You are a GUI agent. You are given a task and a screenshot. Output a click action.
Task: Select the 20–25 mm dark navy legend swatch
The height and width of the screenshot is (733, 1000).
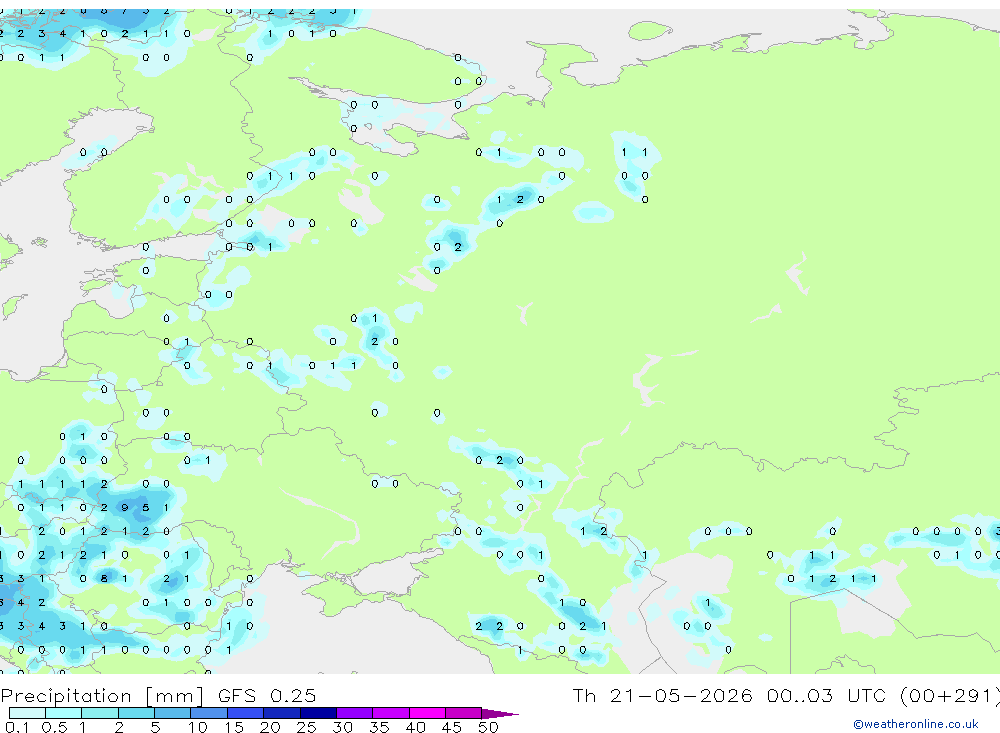click(282, 713)
